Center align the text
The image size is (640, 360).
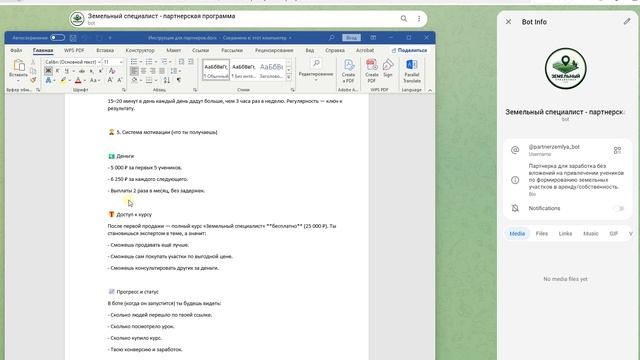click(x=143, y=71)
